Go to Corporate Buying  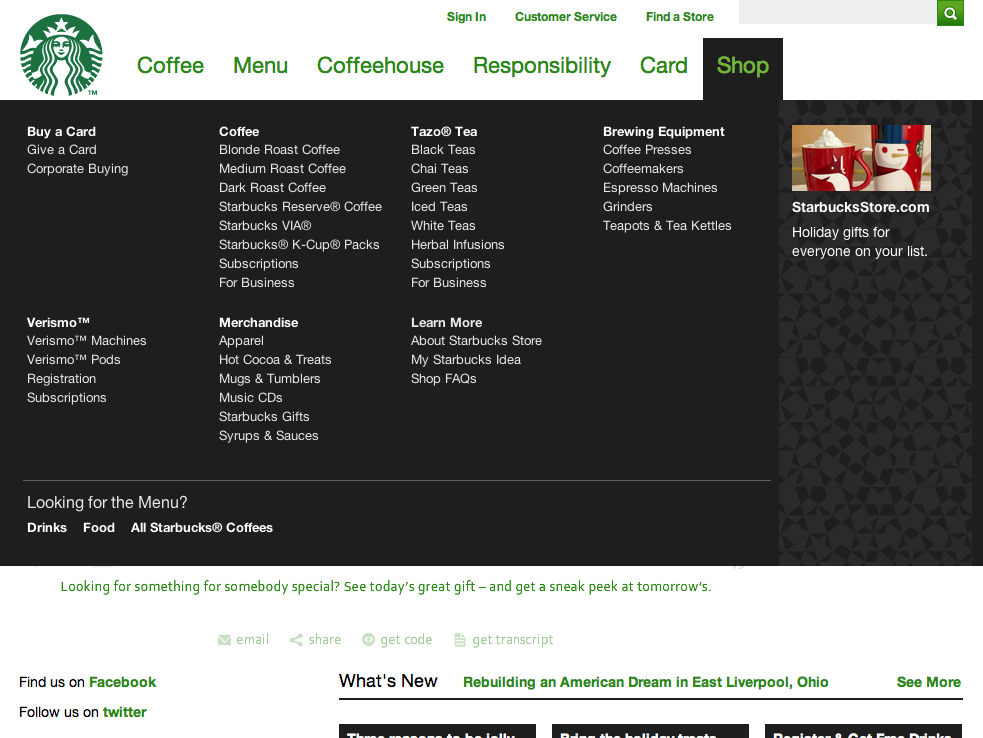click(x=77, y=169)
